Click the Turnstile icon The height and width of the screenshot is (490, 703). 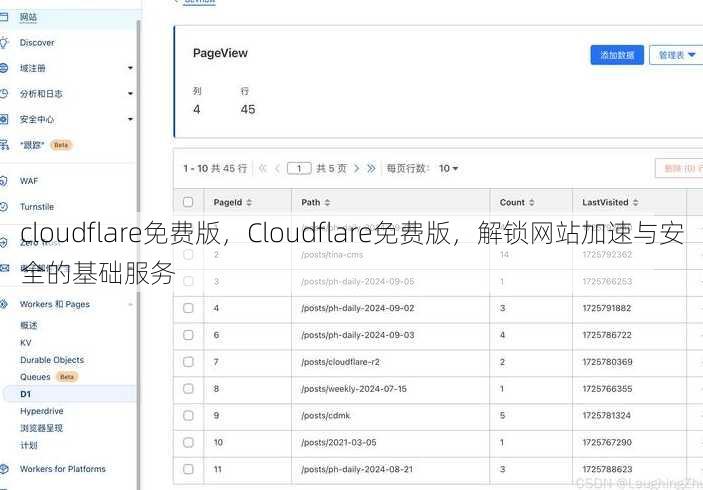click(4, 207)
